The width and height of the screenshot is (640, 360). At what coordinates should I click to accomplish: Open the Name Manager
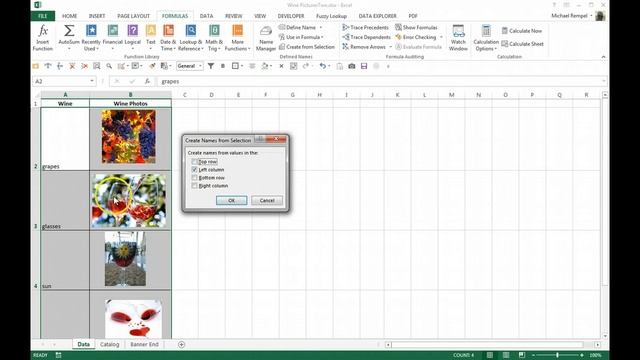[266, 38]
